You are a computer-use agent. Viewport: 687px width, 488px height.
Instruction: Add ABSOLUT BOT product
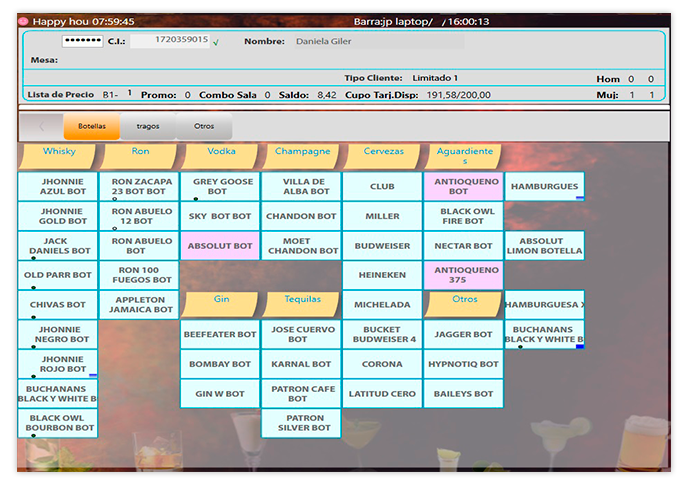click(220, 246)
